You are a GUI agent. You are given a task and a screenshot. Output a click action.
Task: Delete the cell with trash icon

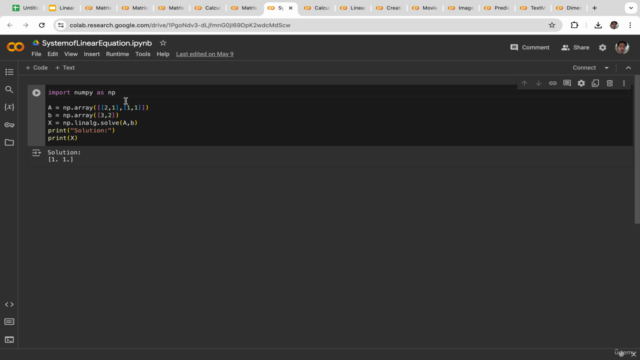point(610,83)
